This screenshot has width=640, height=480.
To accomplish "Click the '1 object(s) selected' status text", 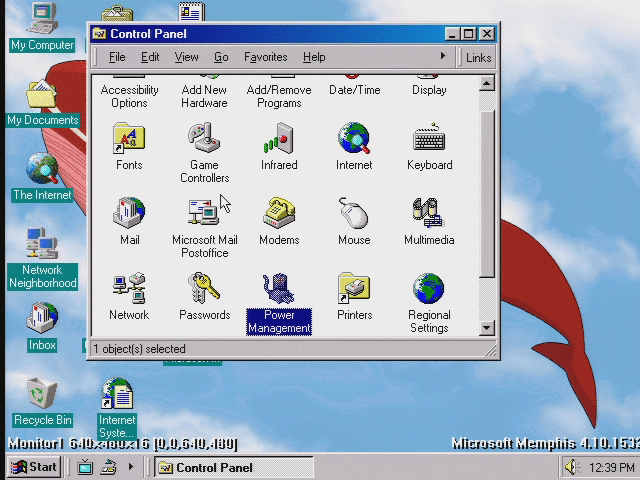I will [x=139, y=349].
